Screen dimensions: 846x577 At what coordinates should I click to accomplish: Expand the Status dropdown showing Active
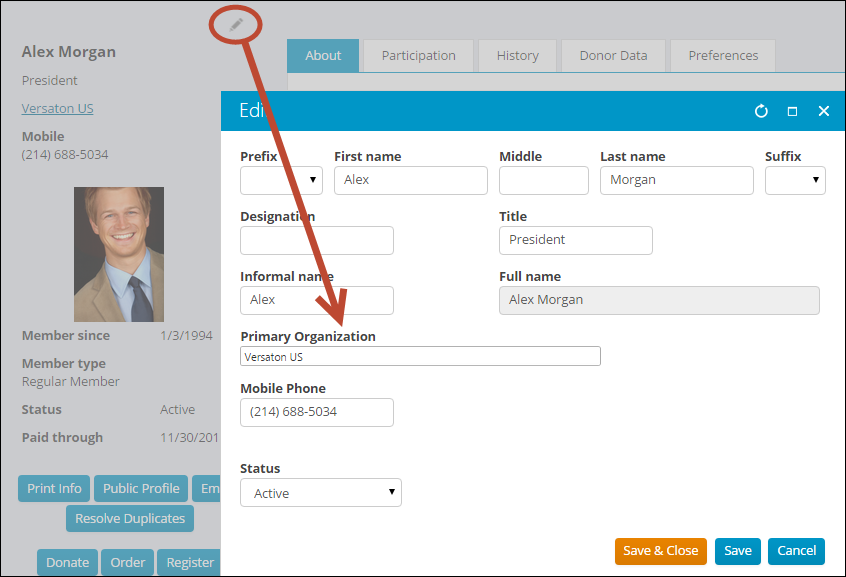coord(320,492)
